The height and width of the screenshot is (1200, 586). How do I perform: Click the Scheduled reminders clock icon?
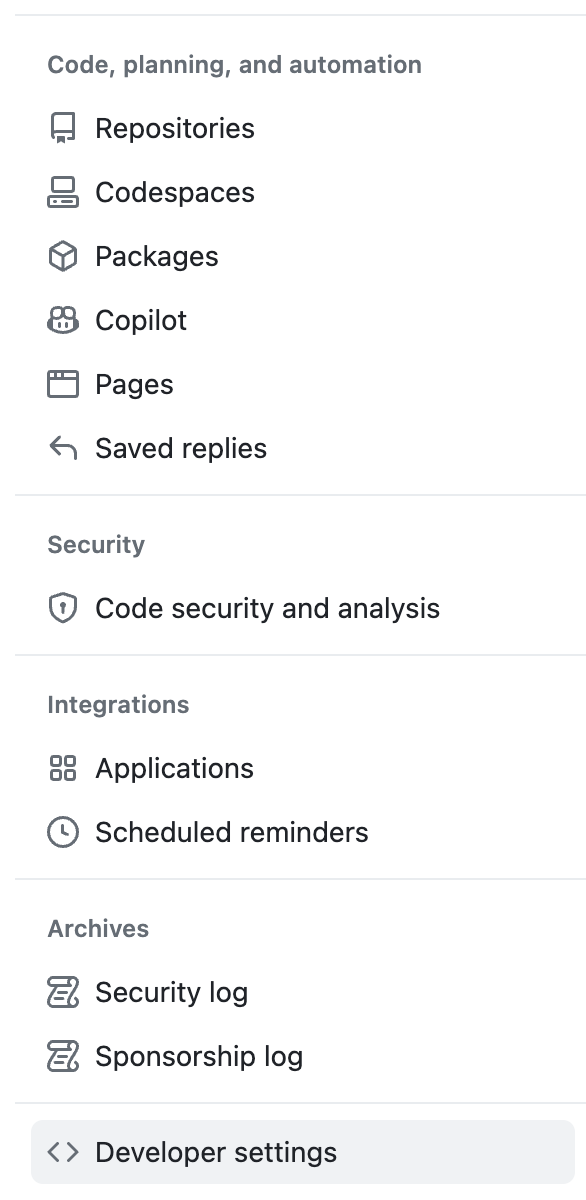point(63,832)
